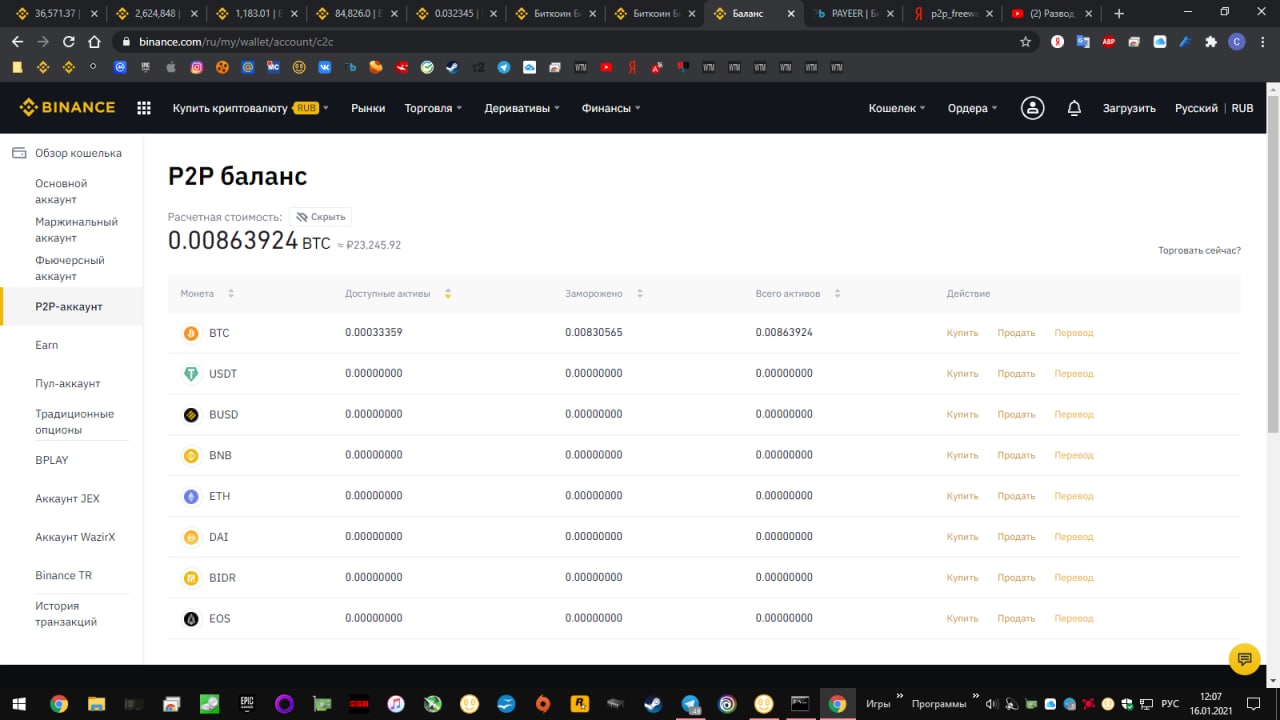
Task: Open the notifications bell
Action: pyautogui.click(x=1074, y=108)
